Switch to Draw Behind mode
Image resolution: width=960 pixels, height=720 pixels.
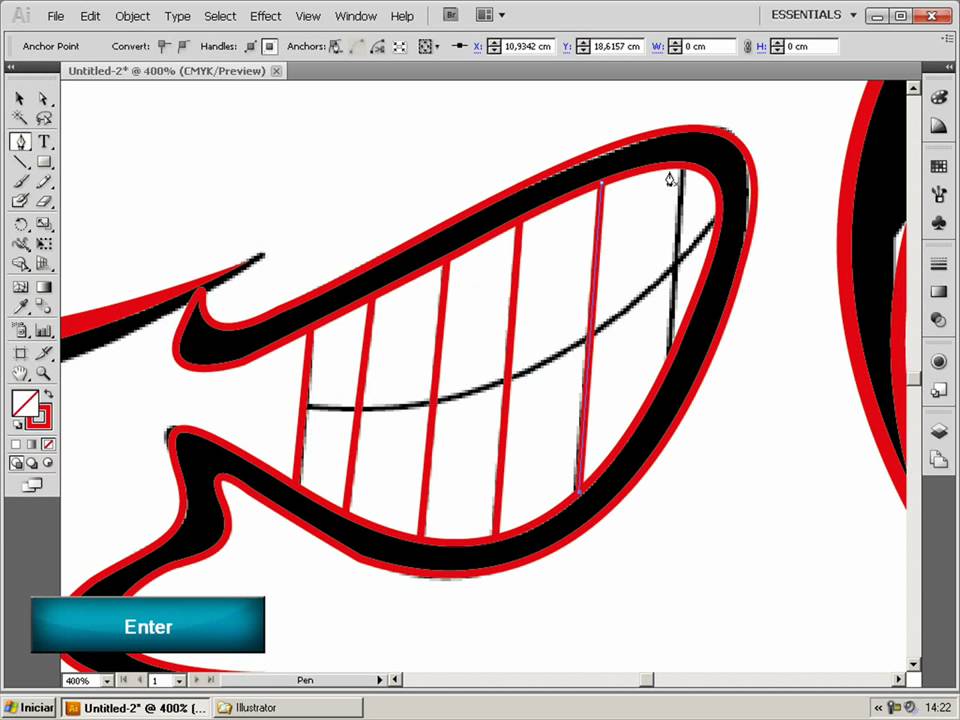(32, 463)
